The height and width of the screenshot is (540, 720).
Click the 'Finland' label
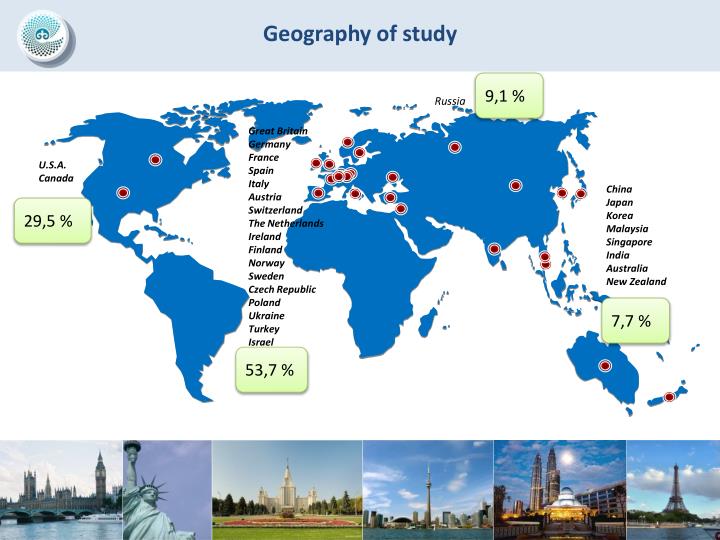tap(265, 250)
